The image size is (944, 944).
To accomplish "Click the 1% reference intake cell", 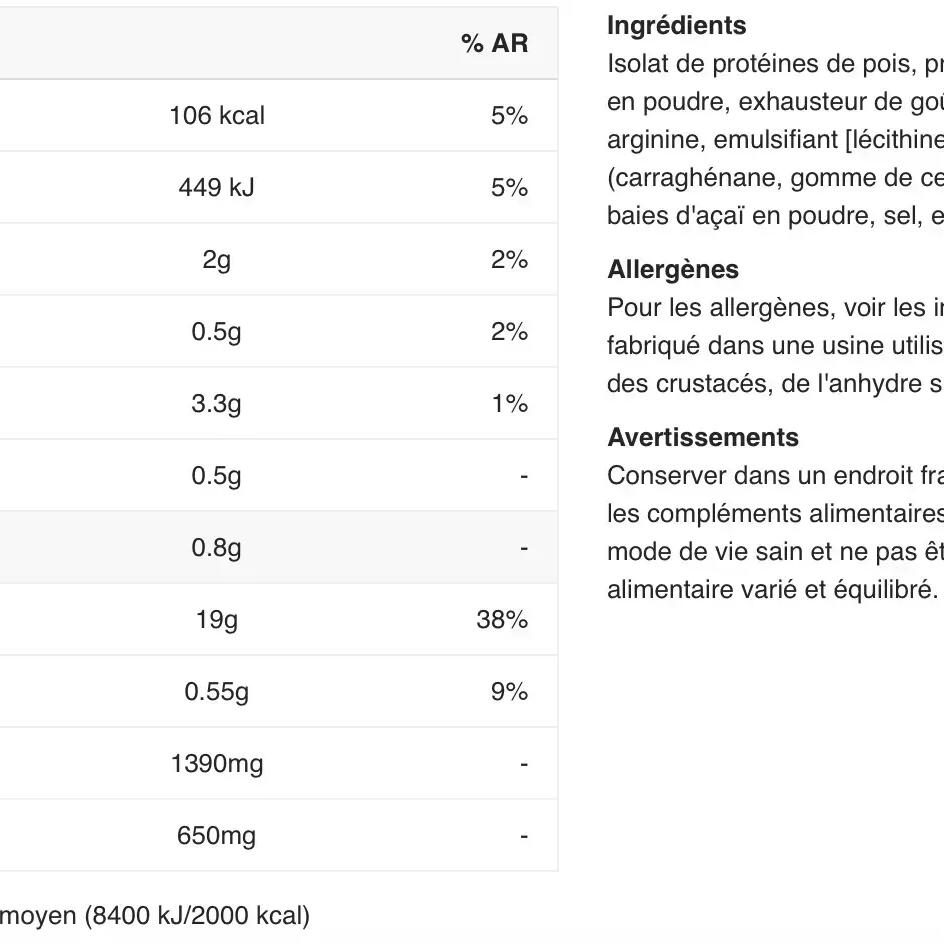I will coord(509,404).
